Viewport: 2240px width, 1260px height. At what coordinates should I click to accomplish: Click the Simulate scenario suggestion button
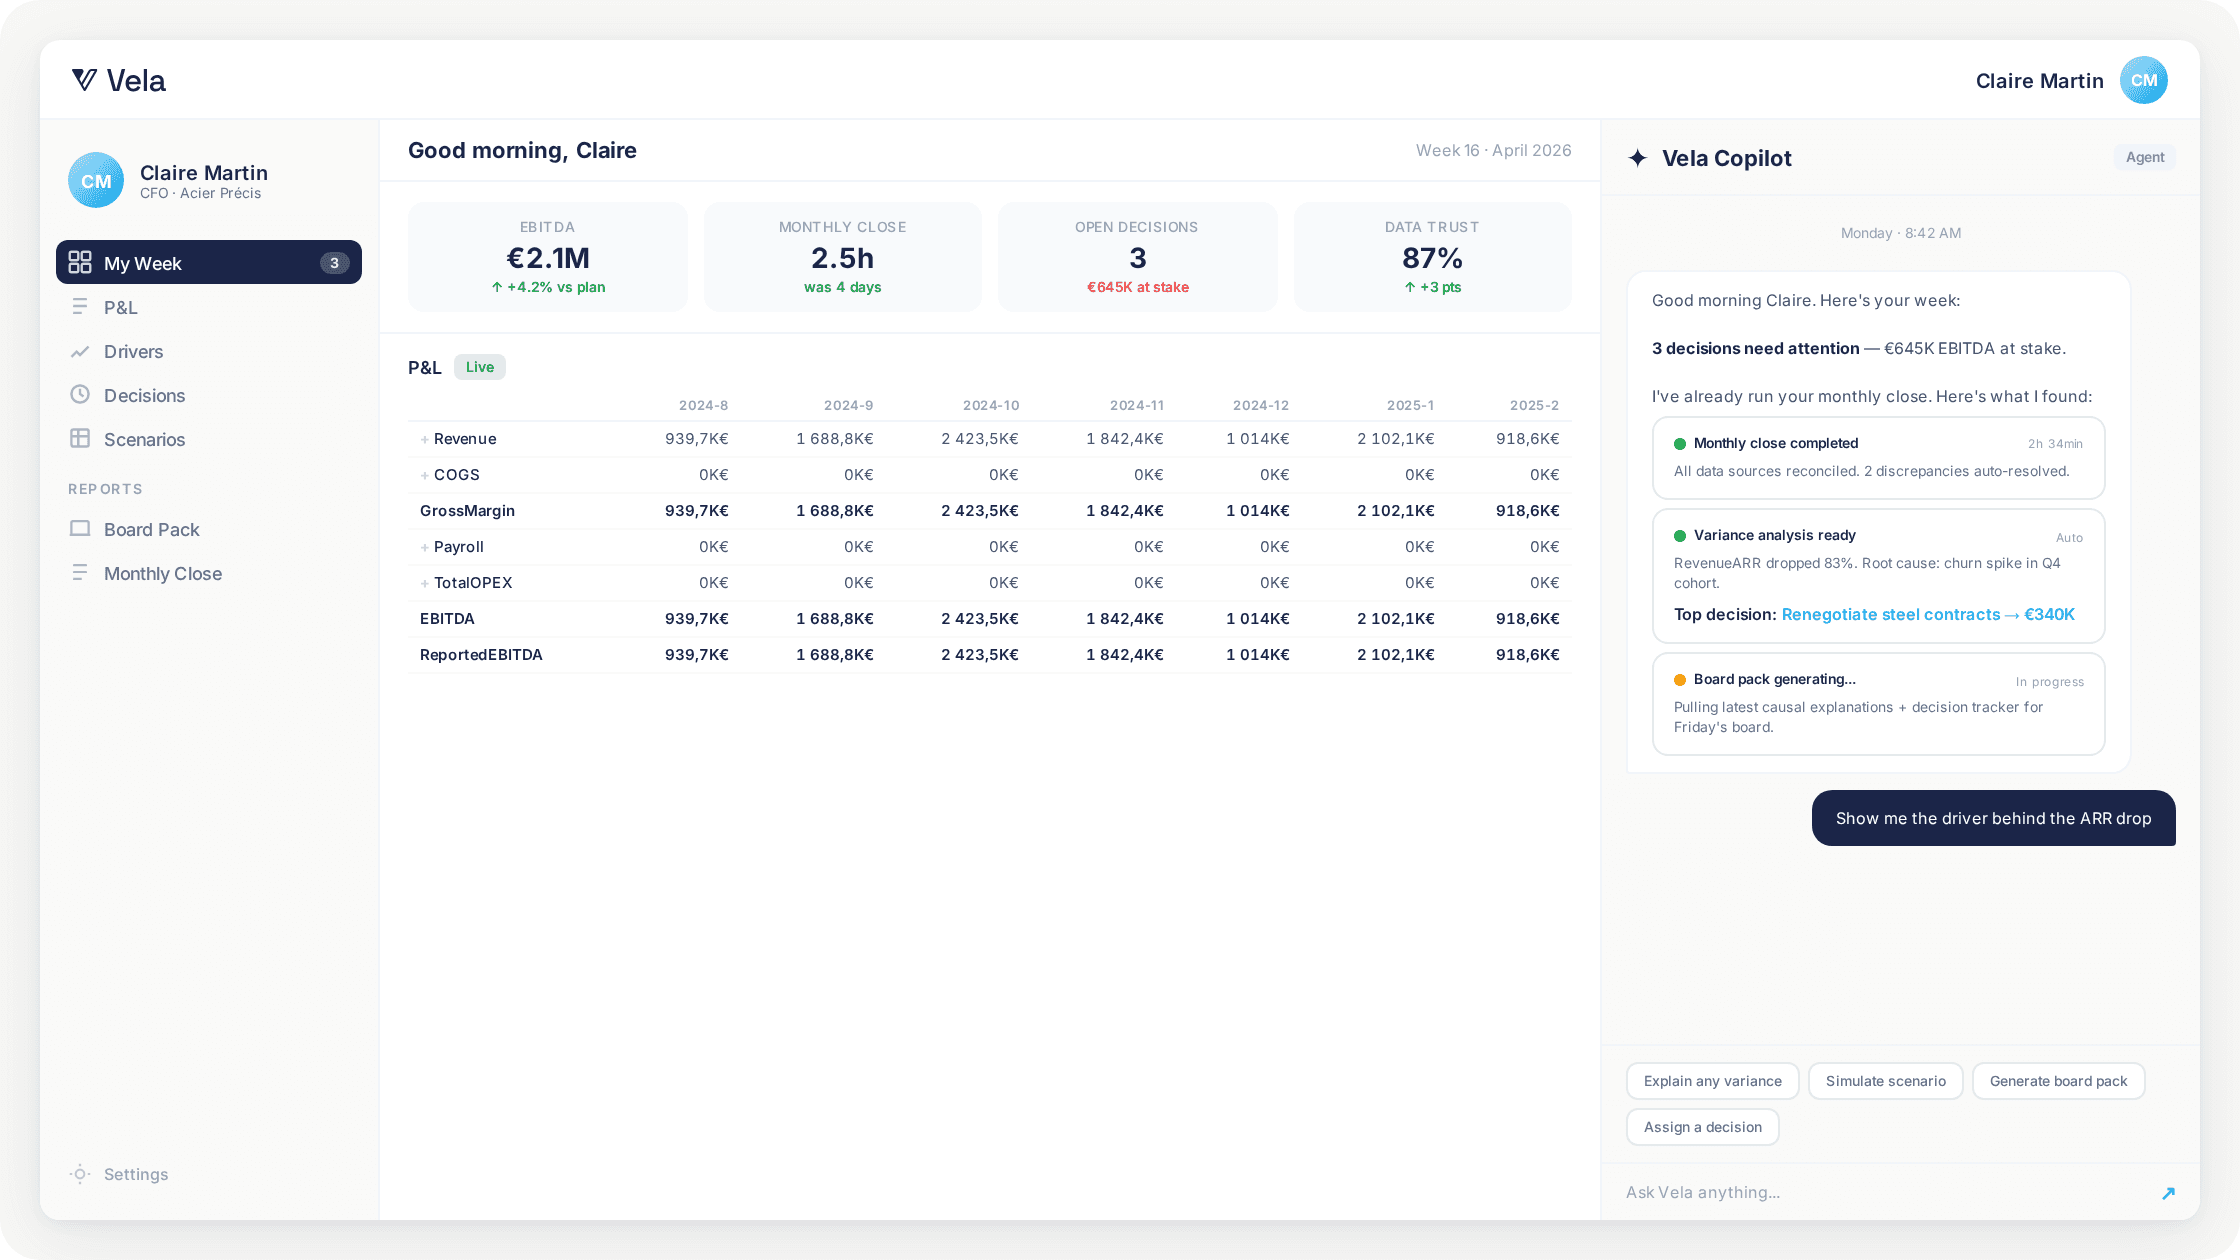click(x=1885, y=1081)
